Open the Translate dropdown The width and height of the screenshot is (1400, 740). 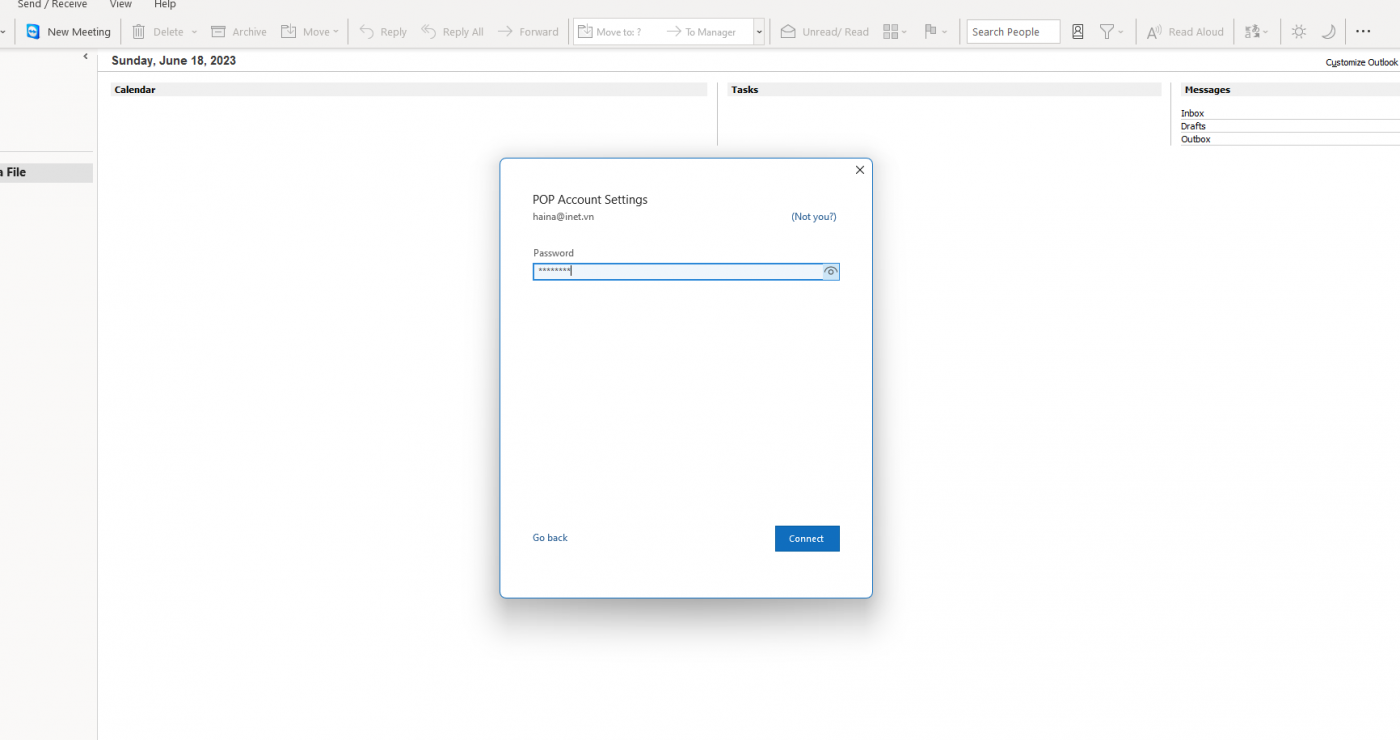pos(1256,32)
